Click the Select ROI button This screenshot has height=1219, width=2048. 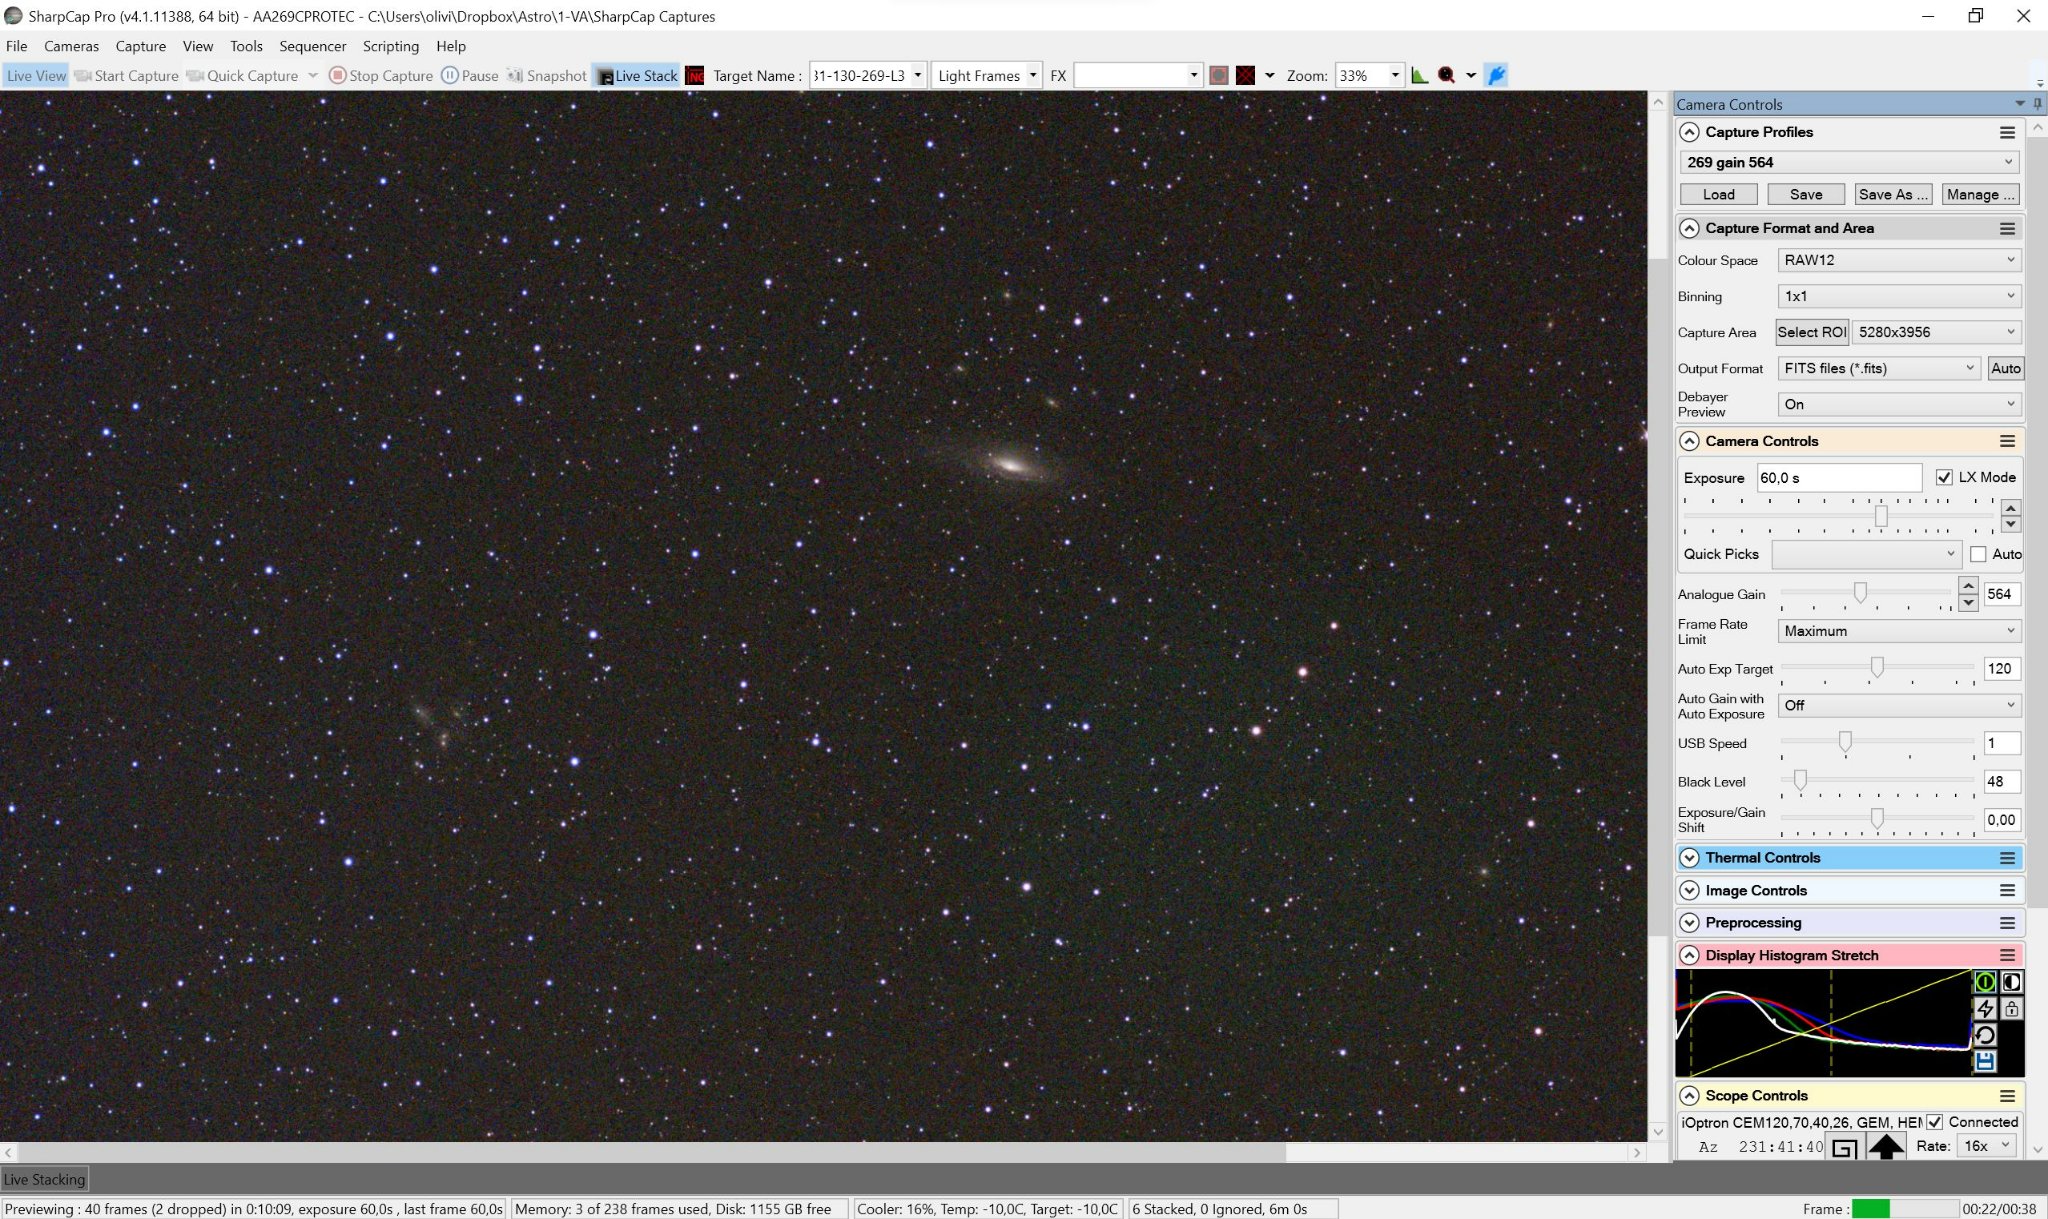pyautogui.click(x=1812, y=332)
